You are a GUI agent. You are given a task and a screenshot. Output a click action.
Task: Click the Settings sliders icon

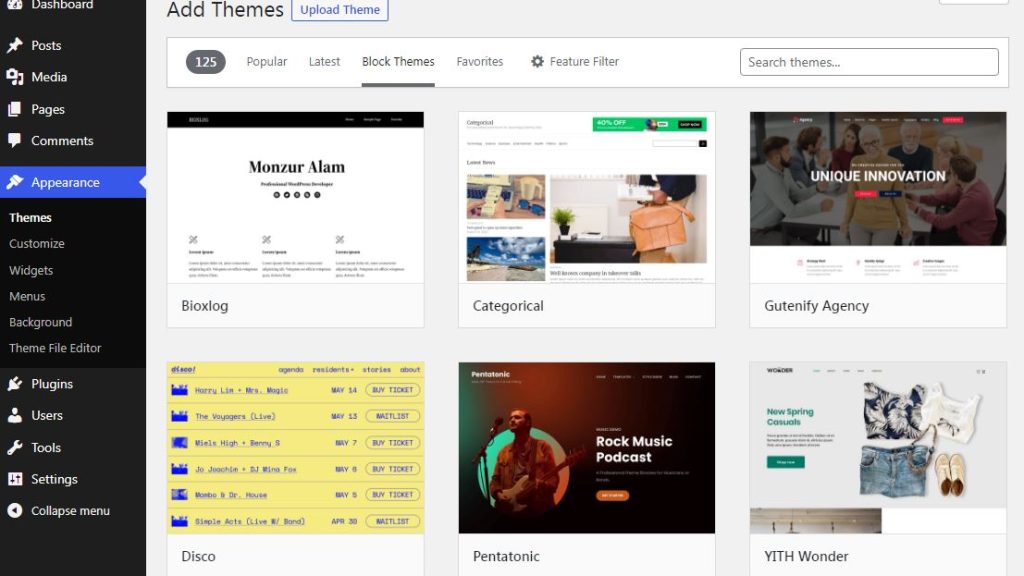14,479
